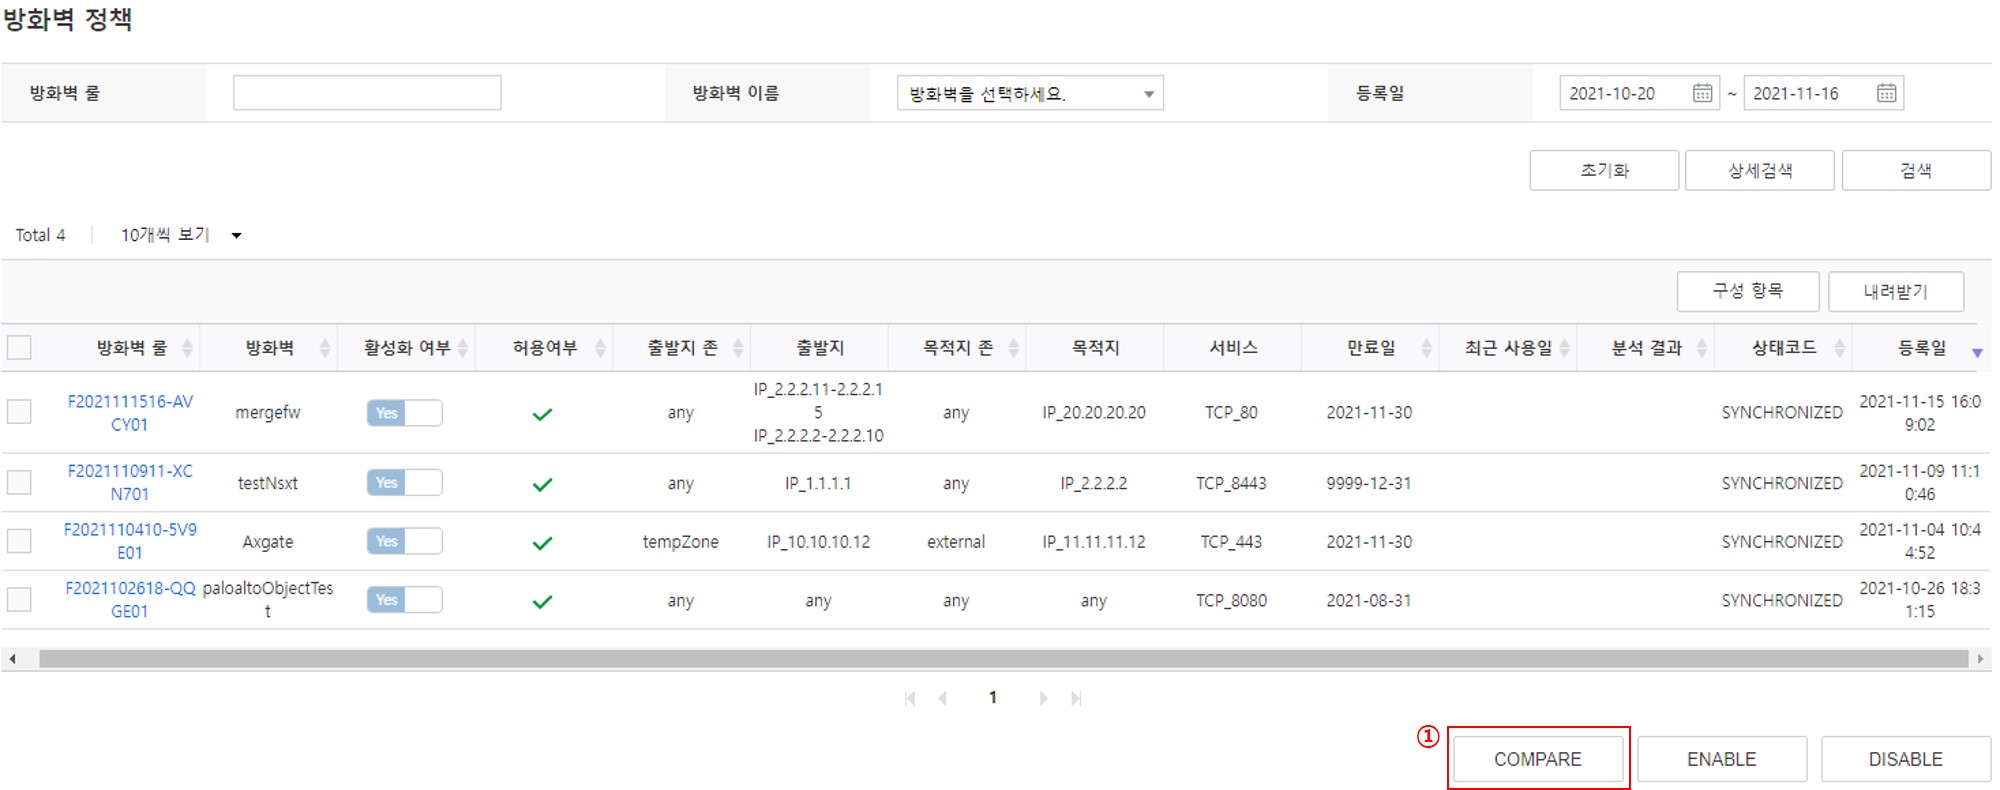This screenshot has height=790, width=2000.
Task: Sort by 출발지 존 column arrows
Action: (x=738, y=348)
